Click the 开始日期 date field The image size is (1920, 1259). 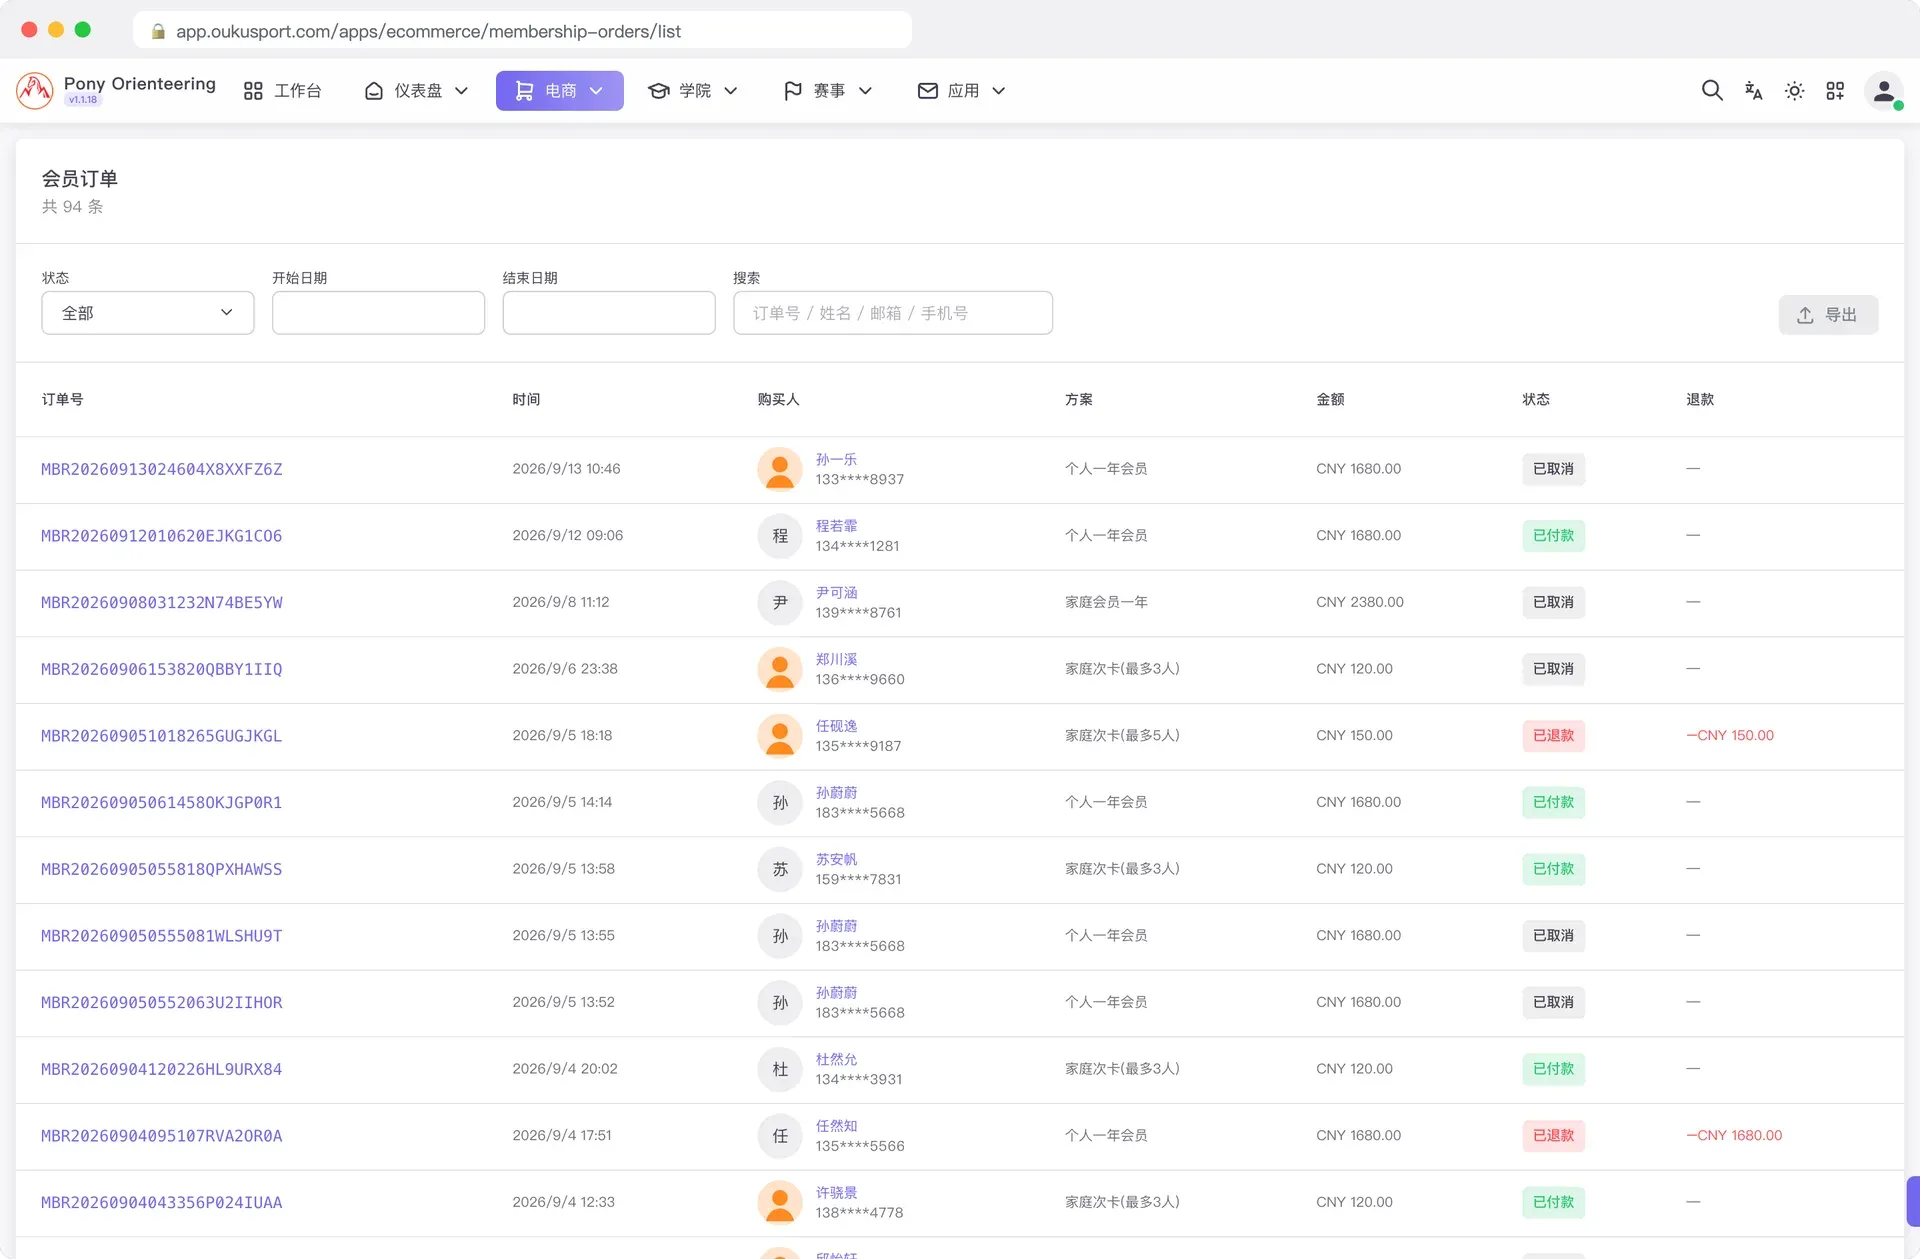point(378,313)
